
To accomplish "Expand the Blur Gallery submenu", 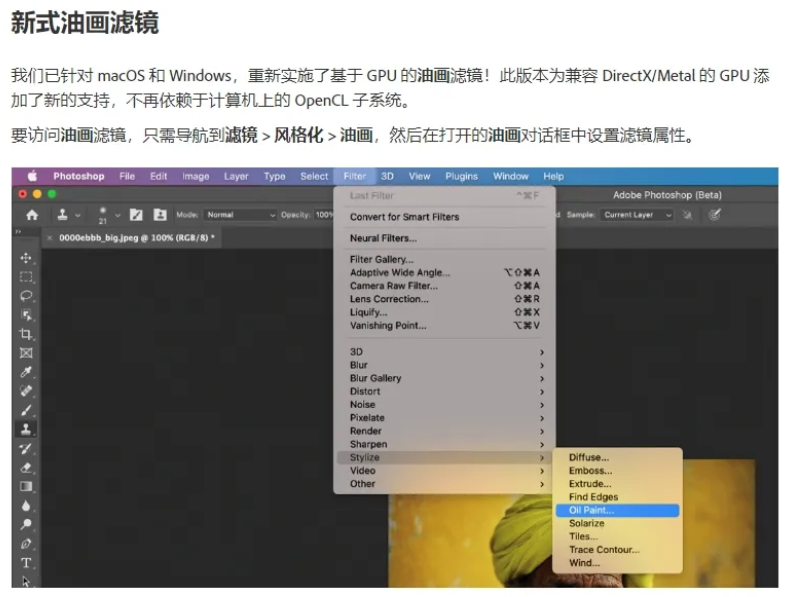I will click(447, 378).
